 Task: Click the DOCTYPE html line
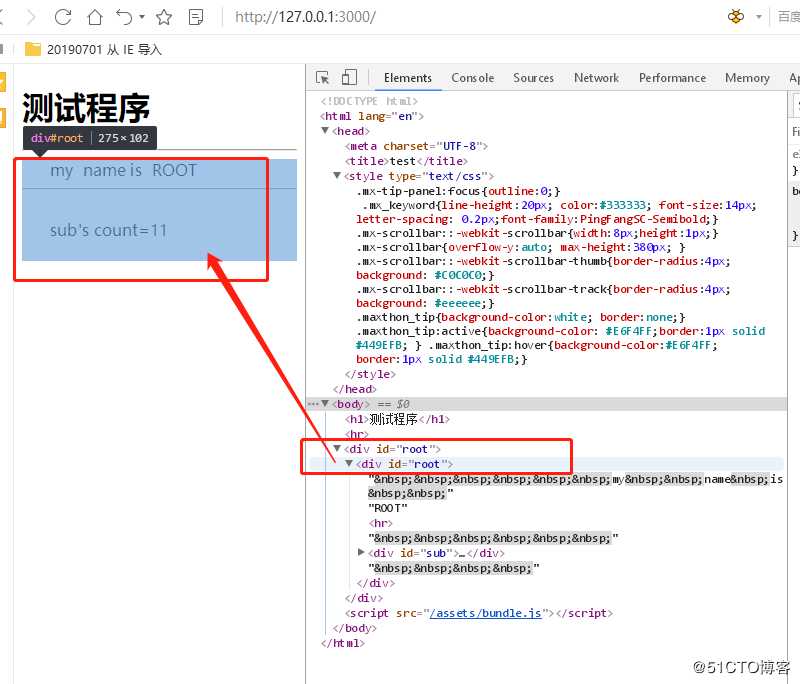click(369, 101)
